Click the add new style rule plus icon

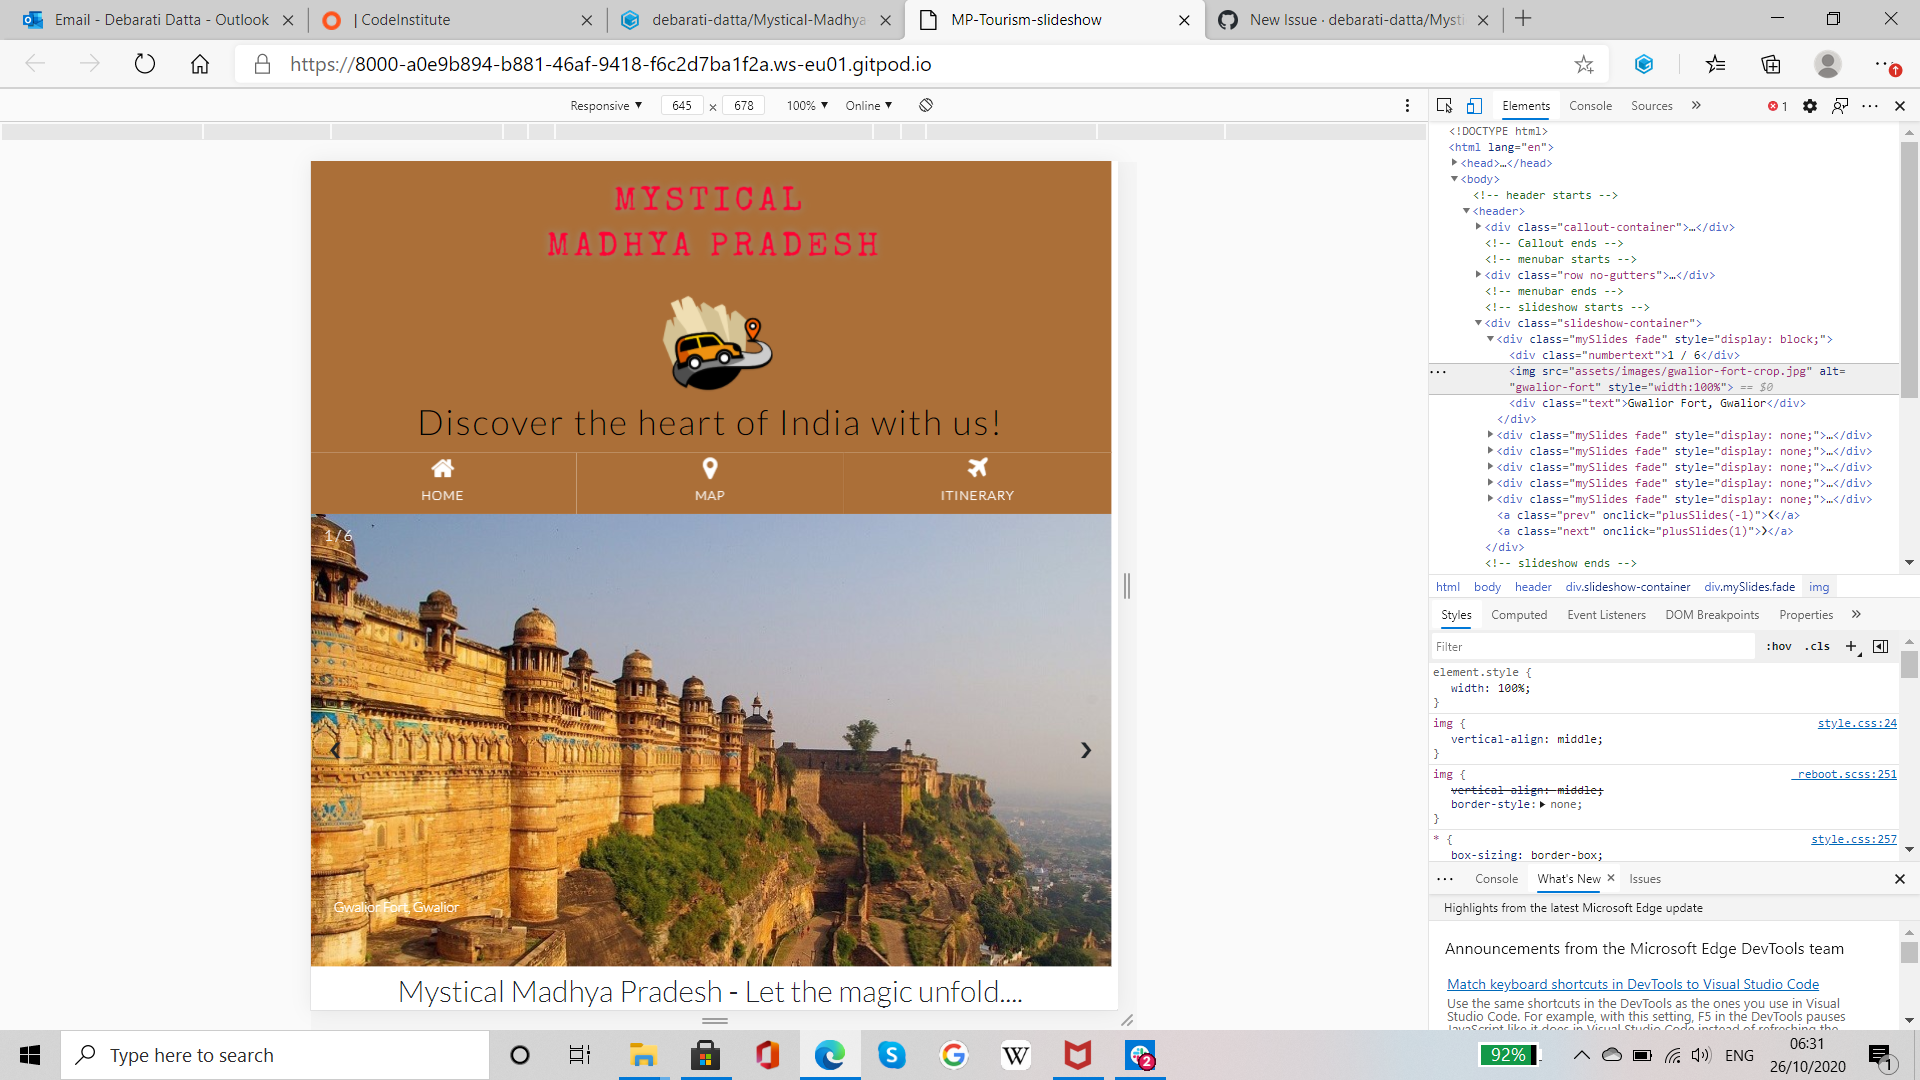pyautogui.click(x=1851, y=646)
